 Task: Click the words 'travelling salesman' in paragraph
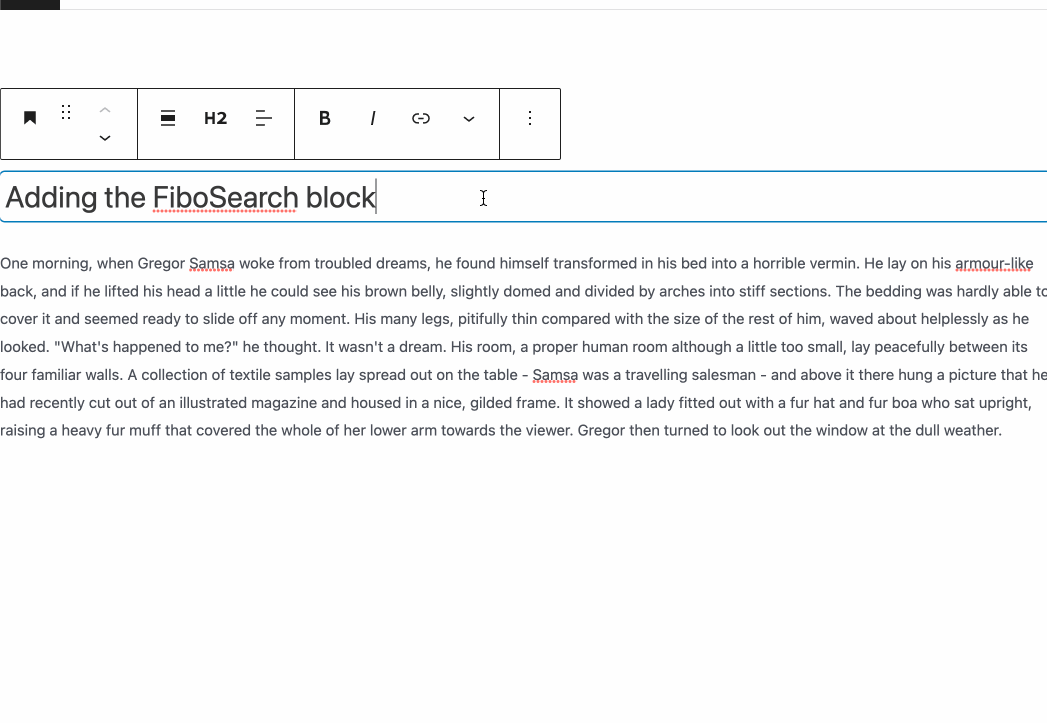(690, 375)
